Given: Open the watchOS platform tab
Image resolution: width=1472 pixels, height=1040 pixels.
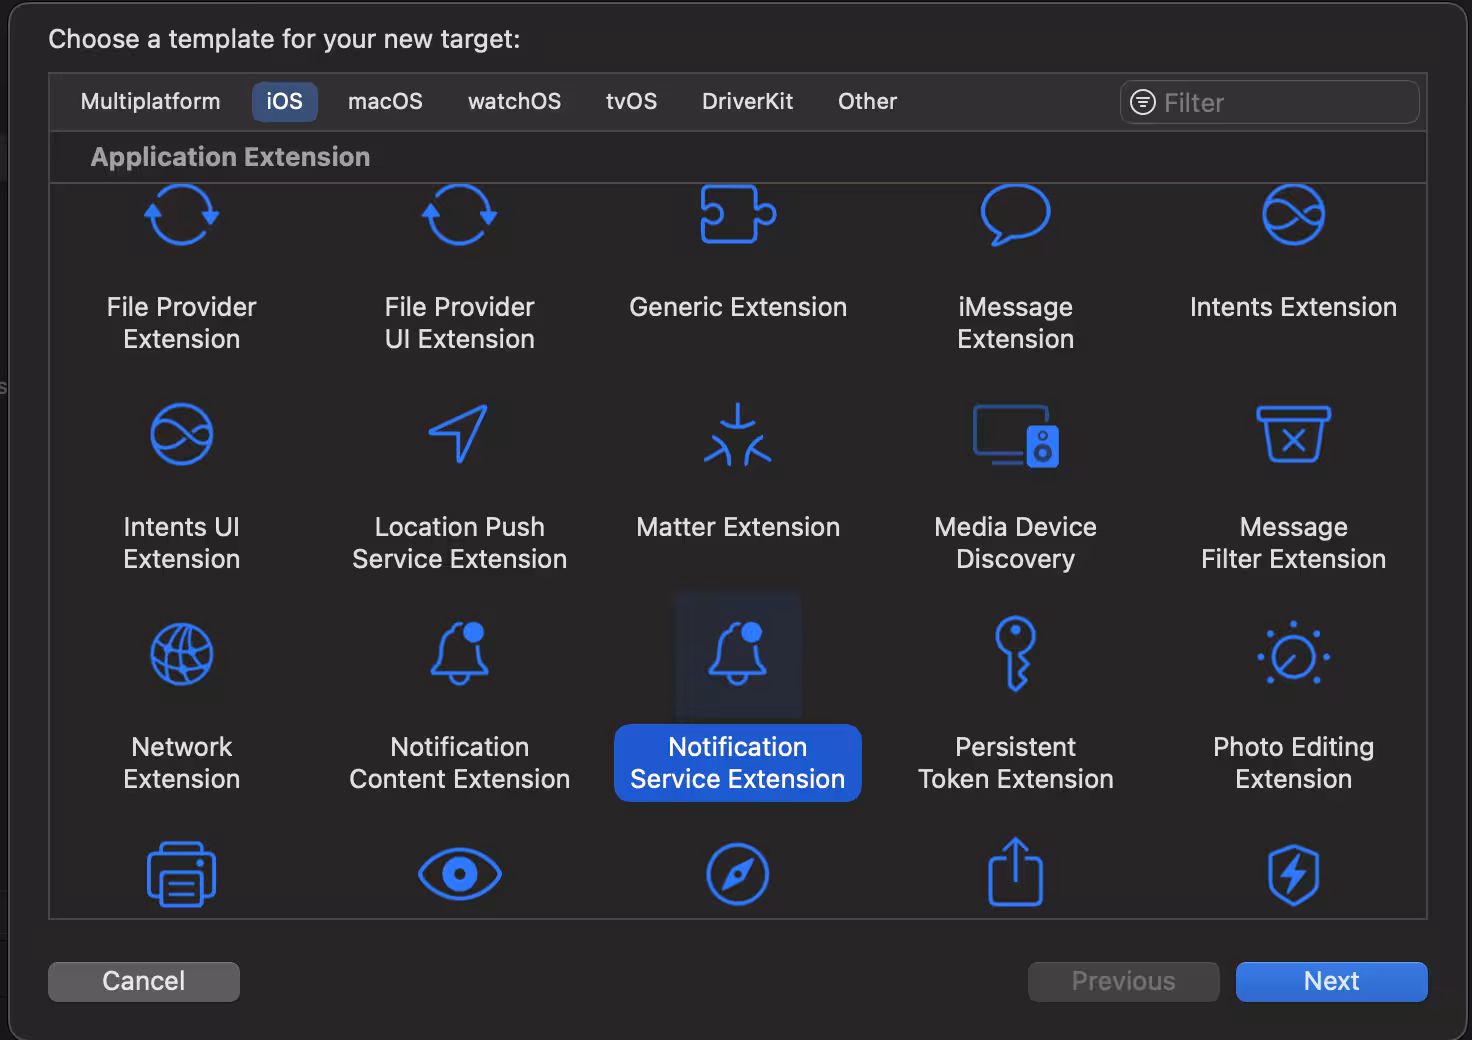Looking at the screenshot, I should (514, 102).
